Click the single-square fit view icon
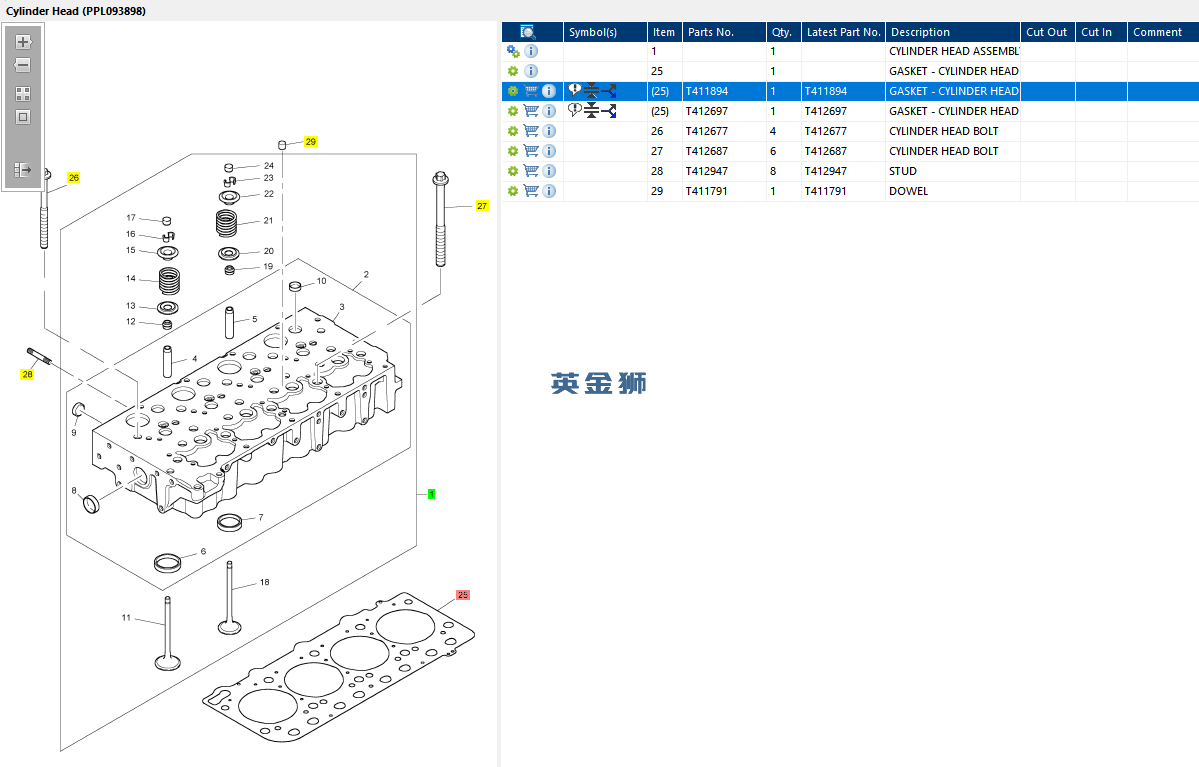 click(x=23, y=117)
